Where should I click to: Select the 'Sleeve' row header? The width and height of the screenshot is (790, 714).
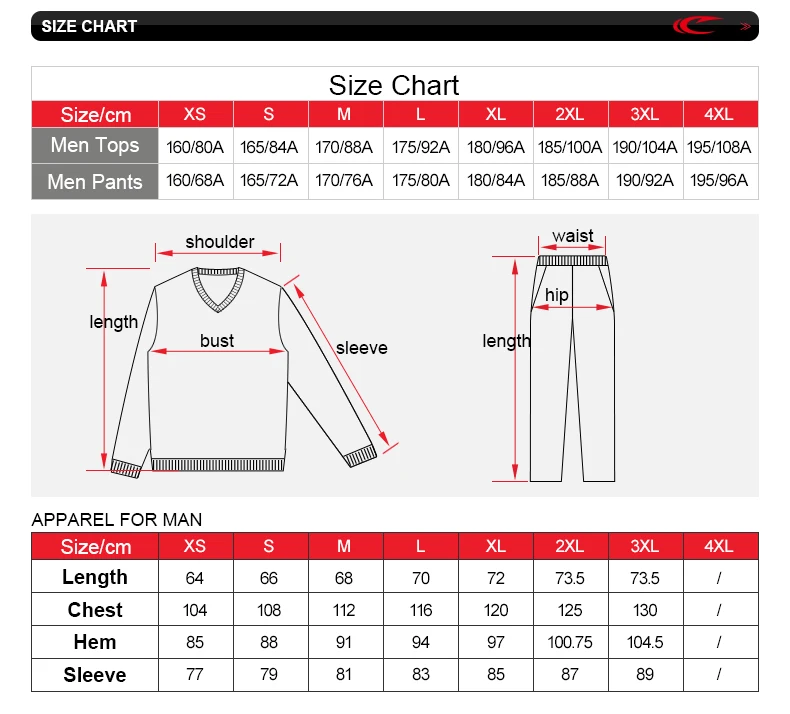tap(95, 675)
